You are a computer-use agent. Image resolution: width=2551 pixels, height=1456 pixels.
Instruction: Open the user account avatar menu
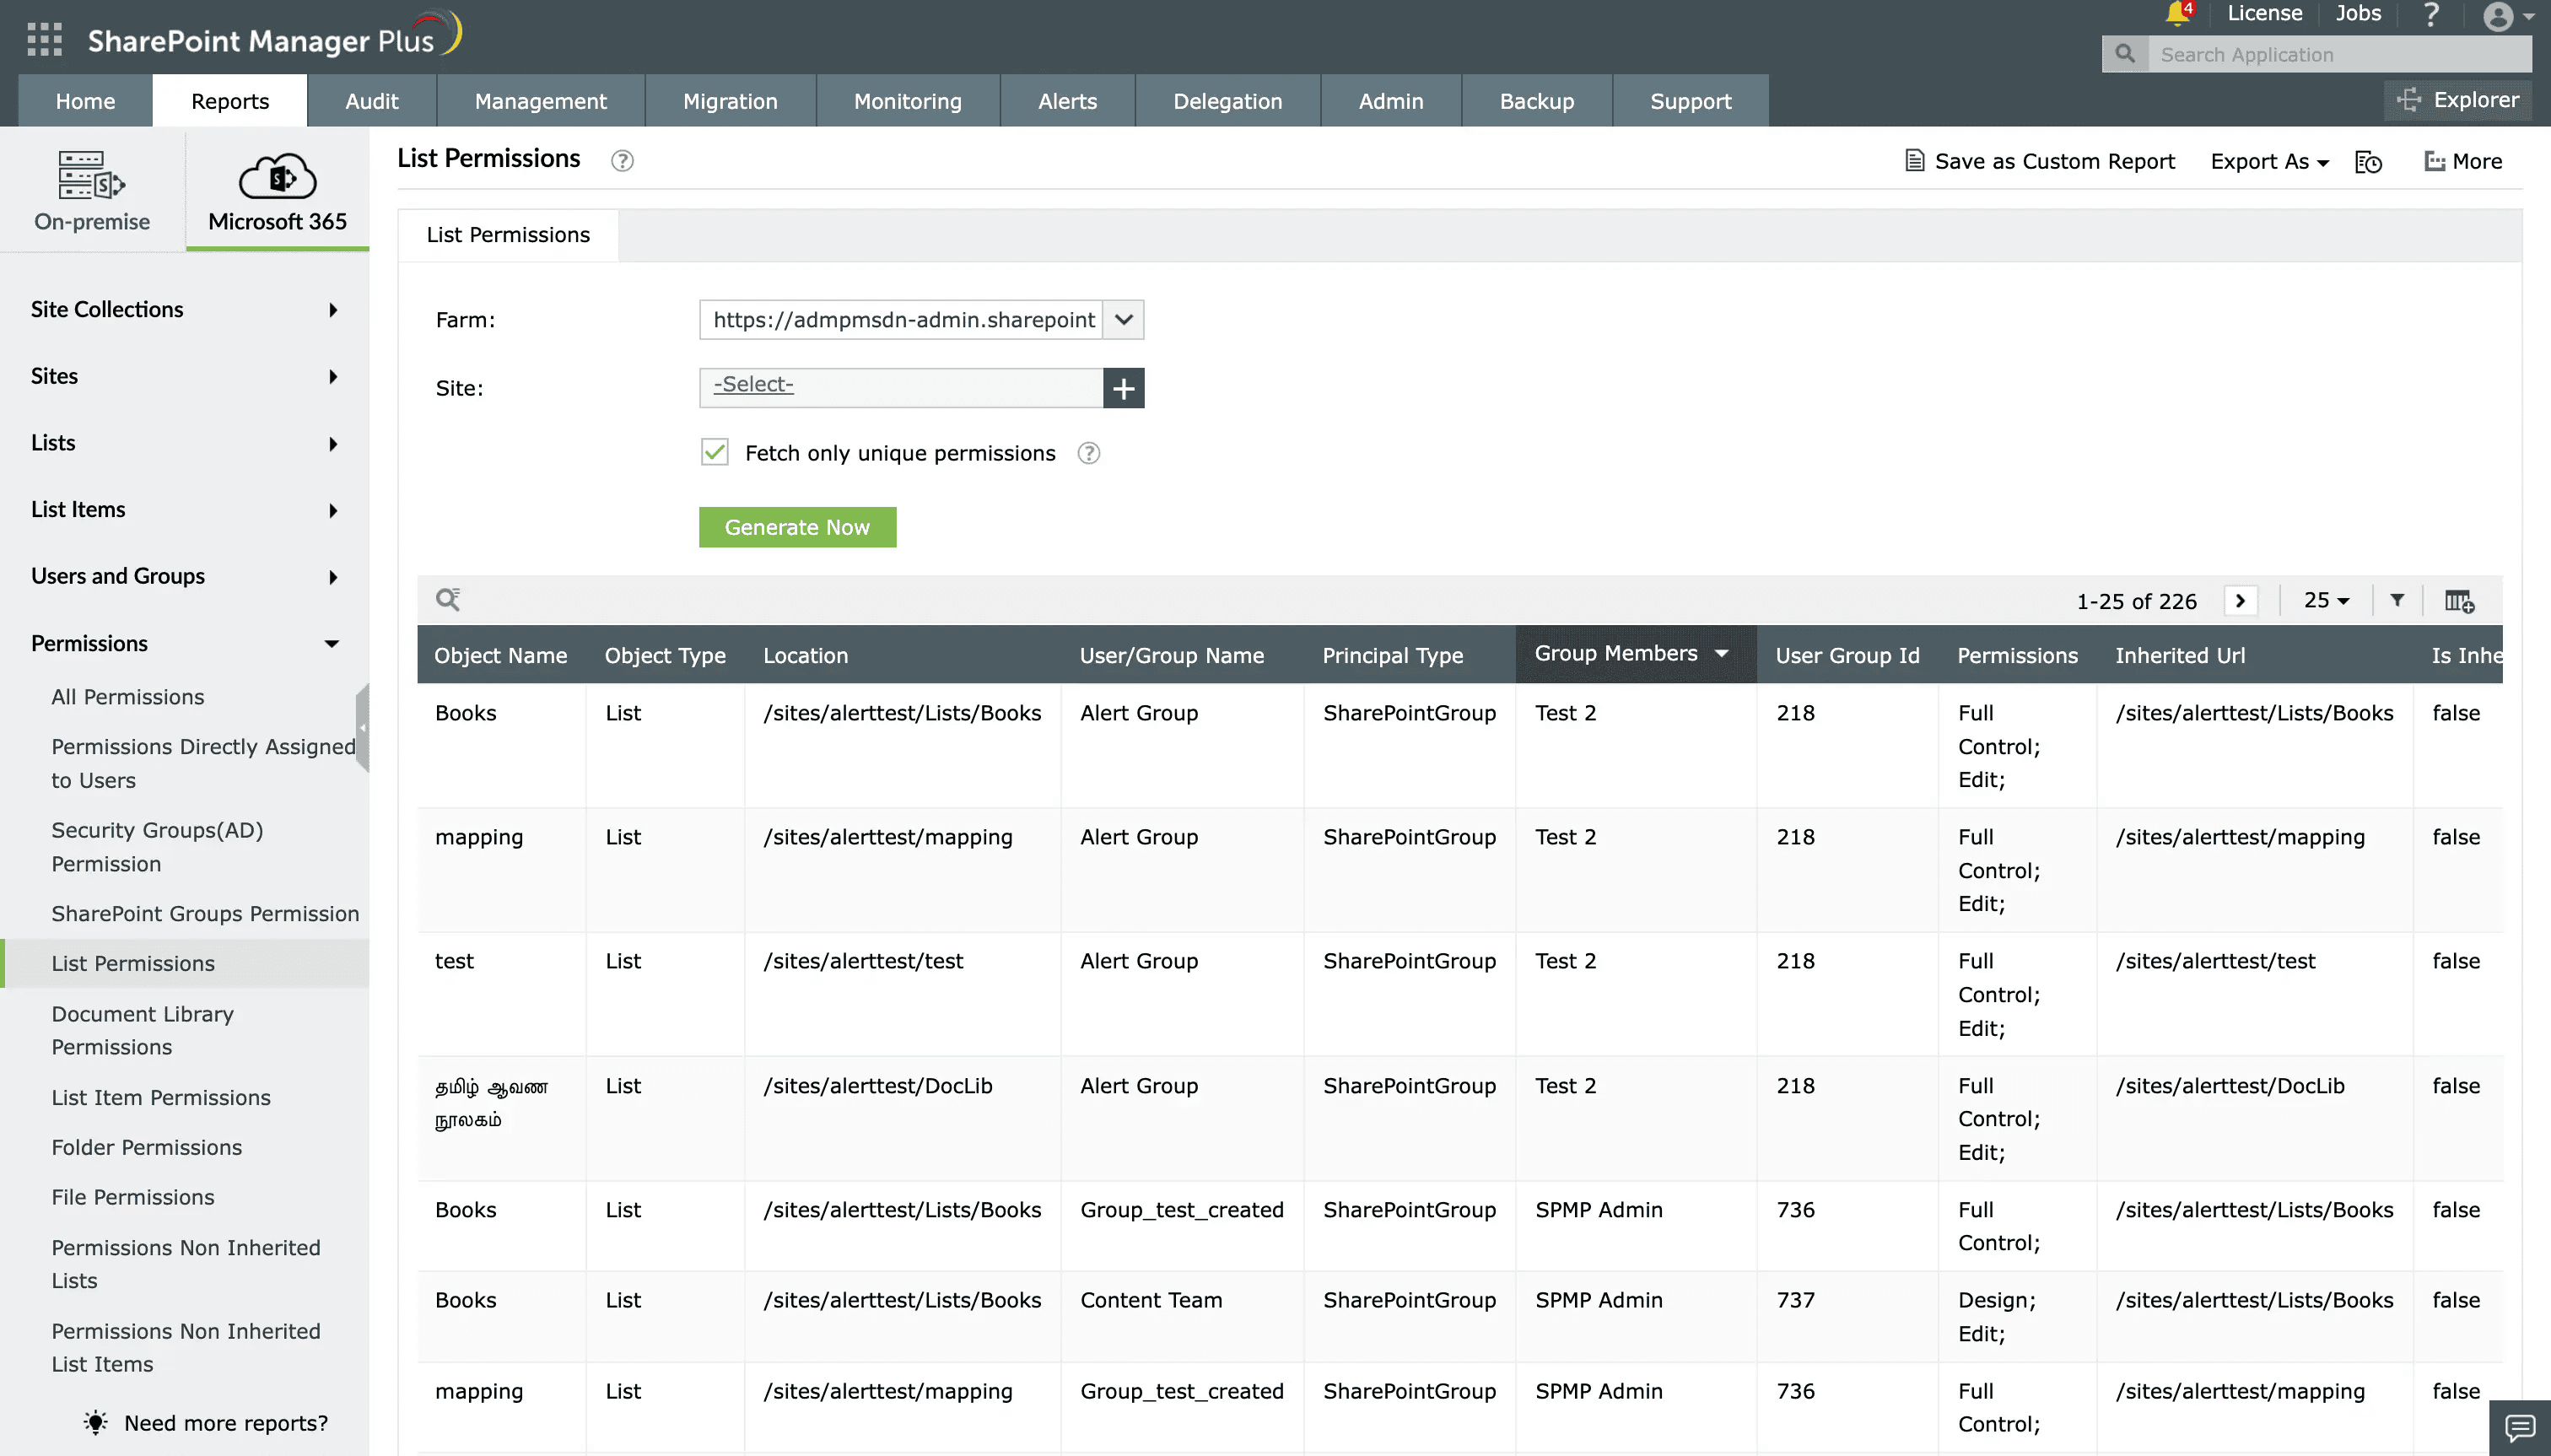[x=2508, y=17]
